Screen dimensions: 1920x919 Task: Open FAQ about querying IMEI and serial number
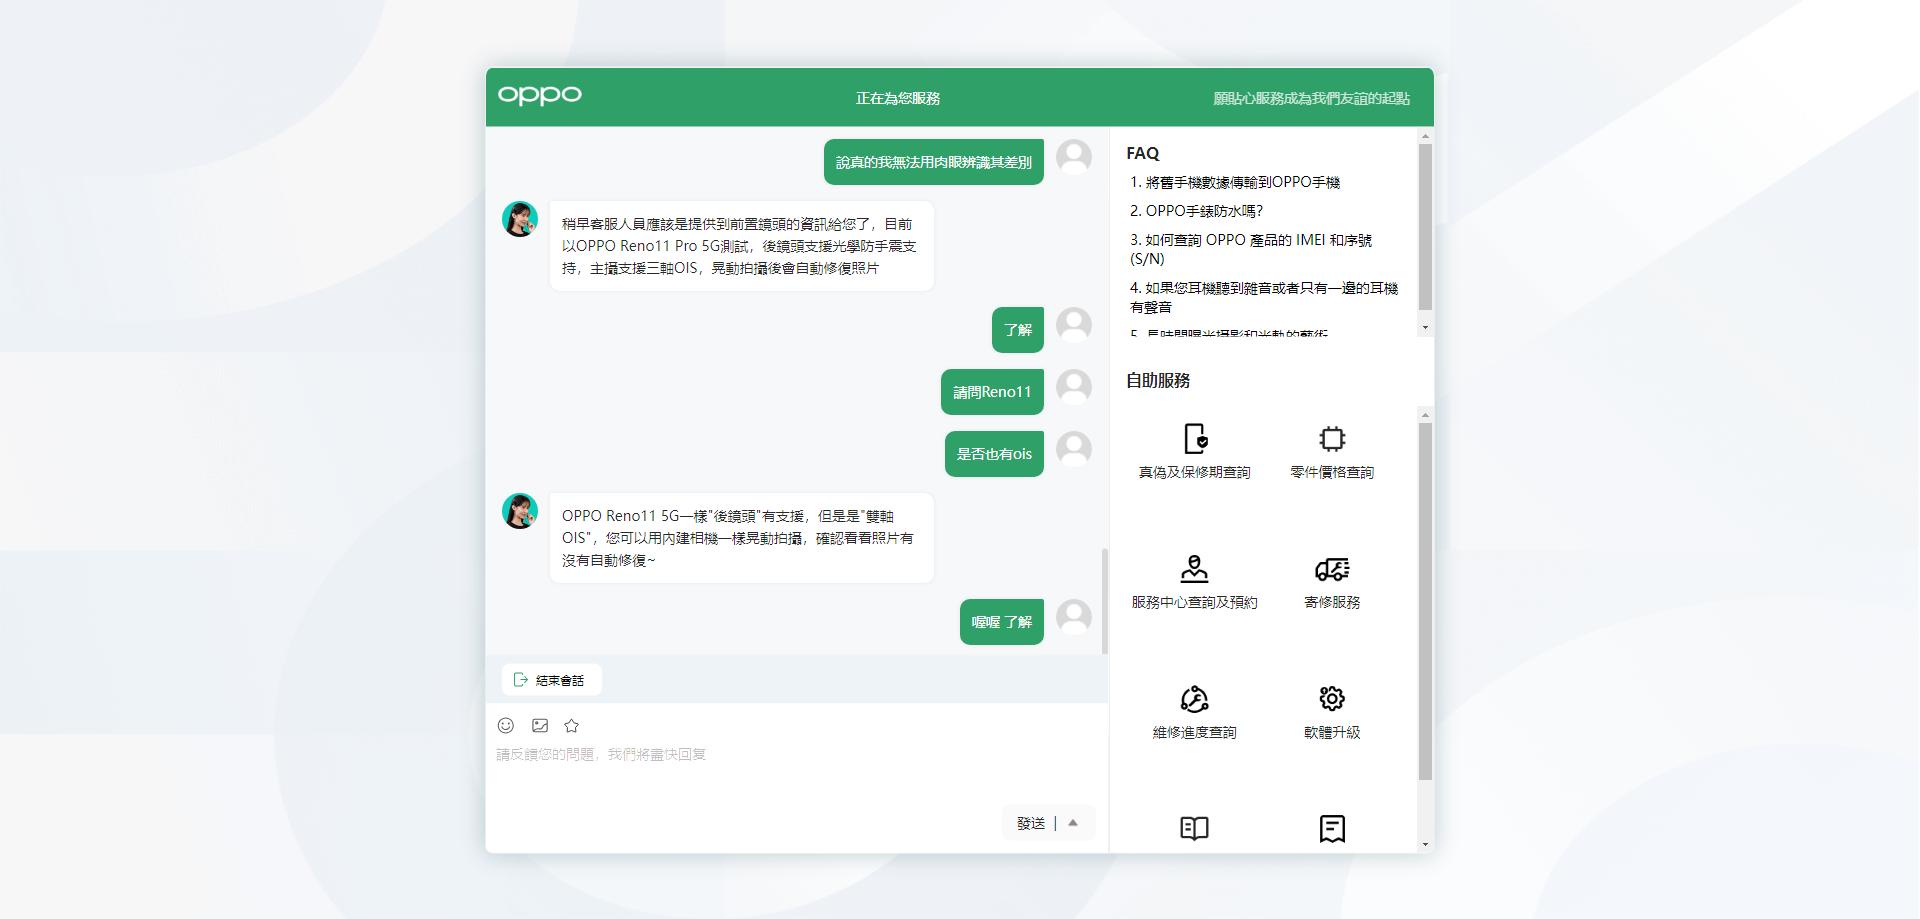pyautogui.click(x=1250, y=249)
